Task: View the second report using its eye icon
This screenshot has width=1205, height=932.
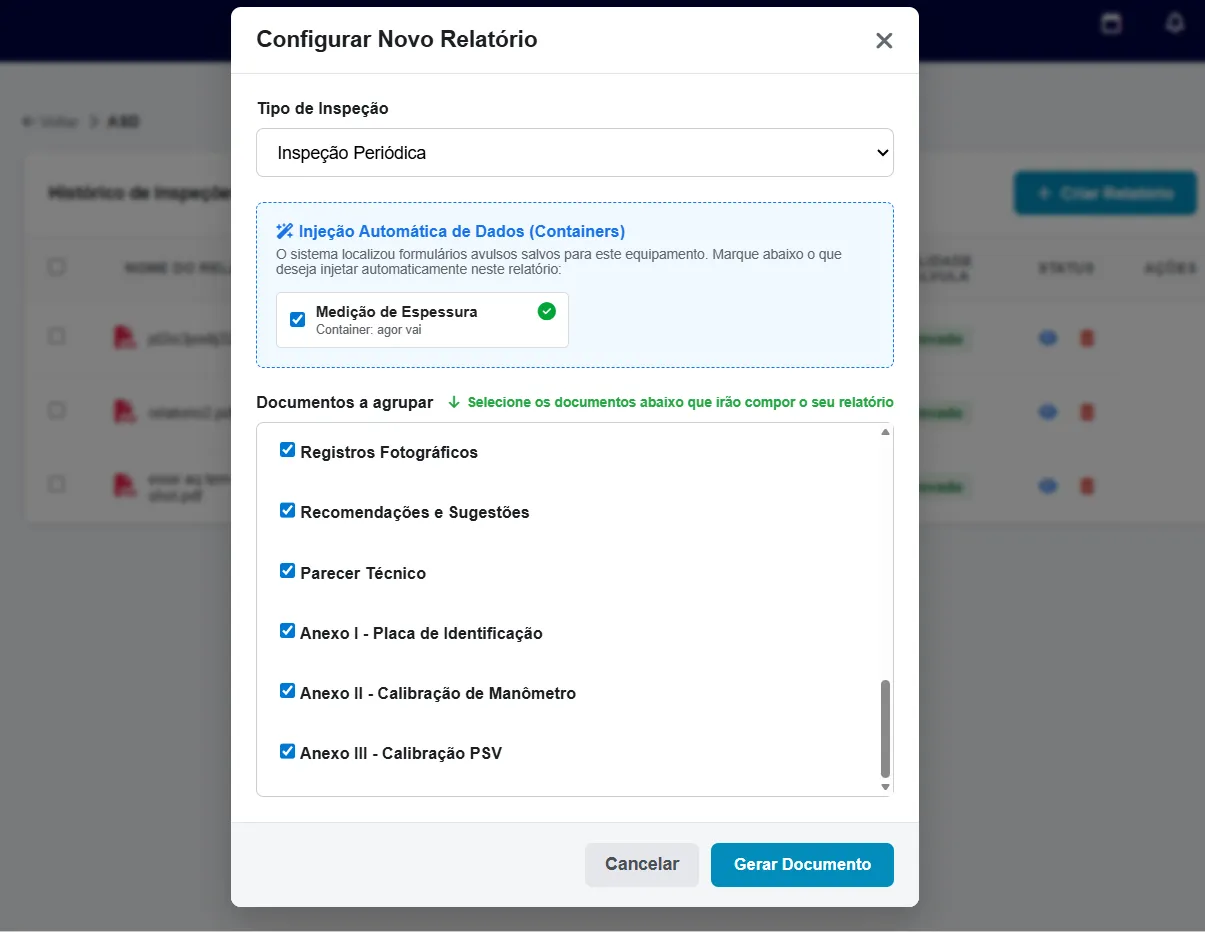Action: click(1047, 412)
